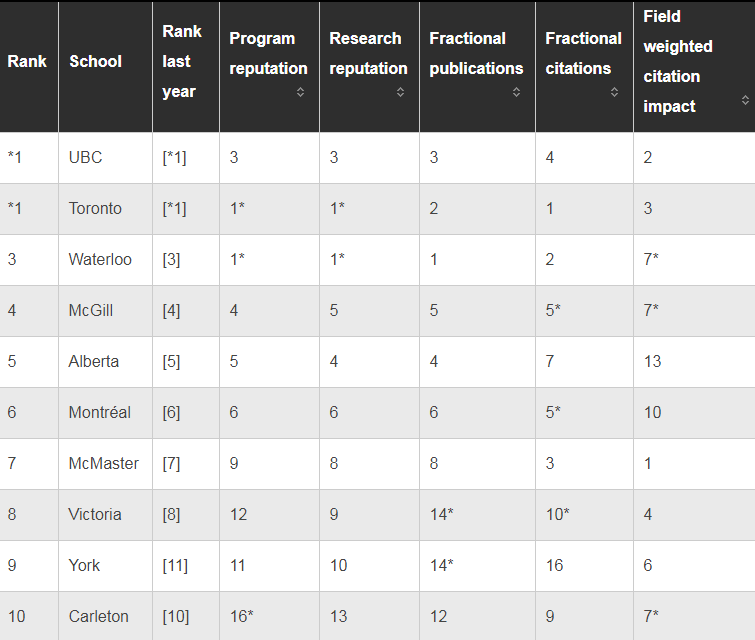Select the Alberta row school cell
The width and height of the screenshot is (755, 640).
coord(93,362)
